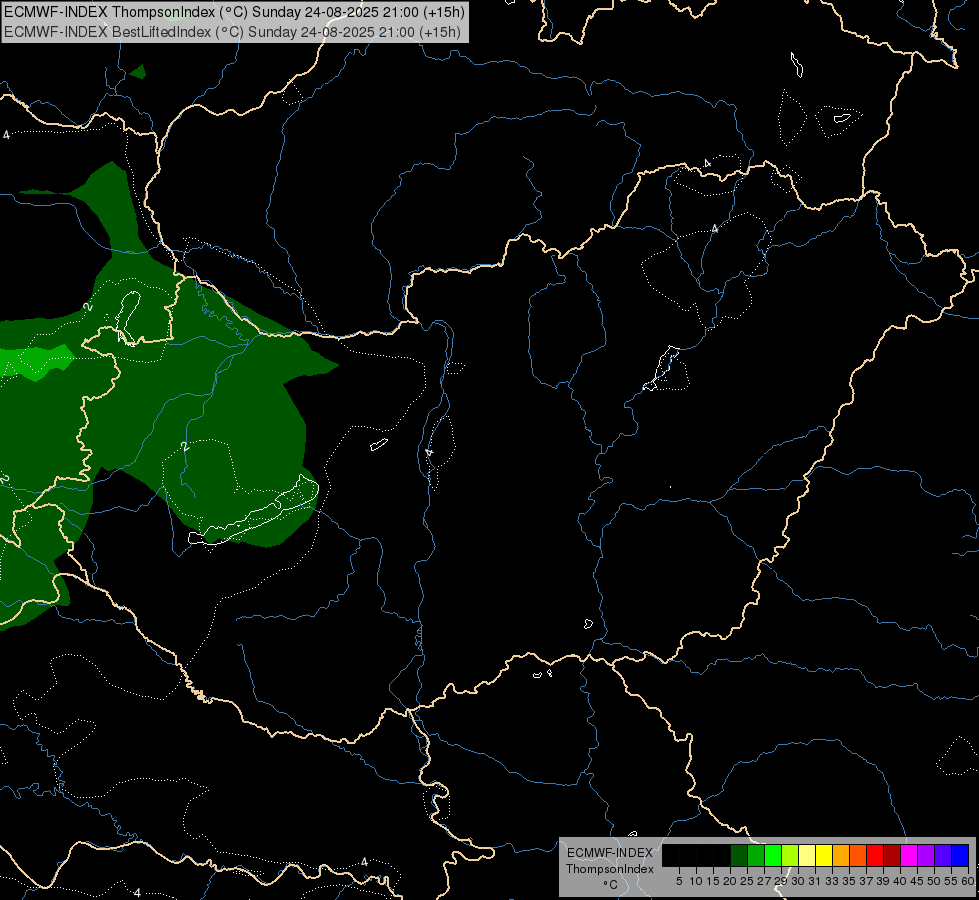This screenshot has height=900, width=979.
Task: Select the 'ThompsonIndex' label in the legend
Action: click(x=610, y=869)
